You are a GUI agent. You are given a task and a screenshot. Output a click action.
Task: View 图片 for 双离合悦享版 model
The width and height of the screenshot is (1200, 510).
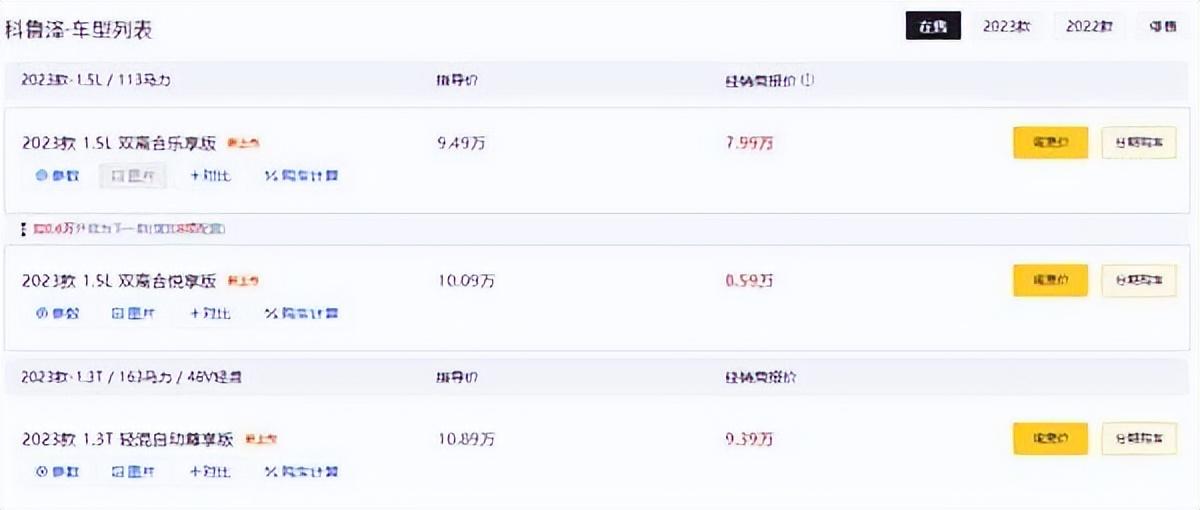pyautogui.click(x=132, y=314)
